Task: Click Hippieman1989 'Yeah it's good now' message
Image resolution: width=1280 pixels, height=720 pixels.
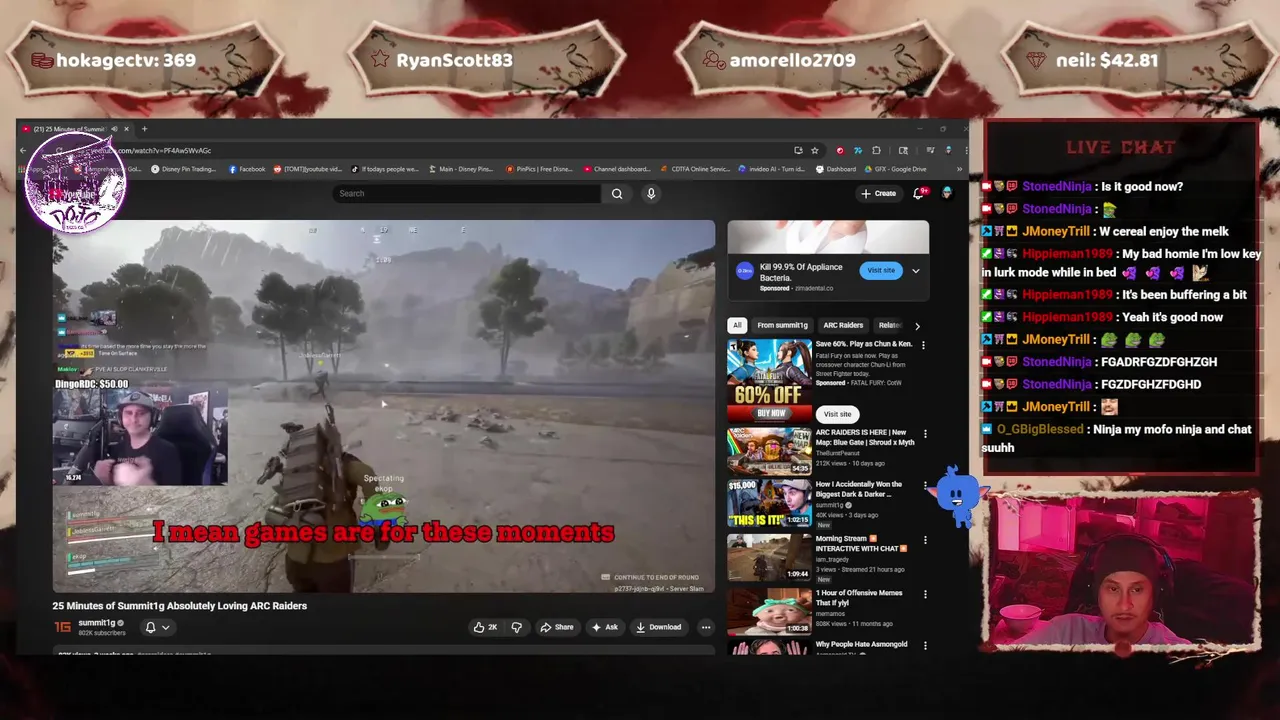Action: 1103,317
